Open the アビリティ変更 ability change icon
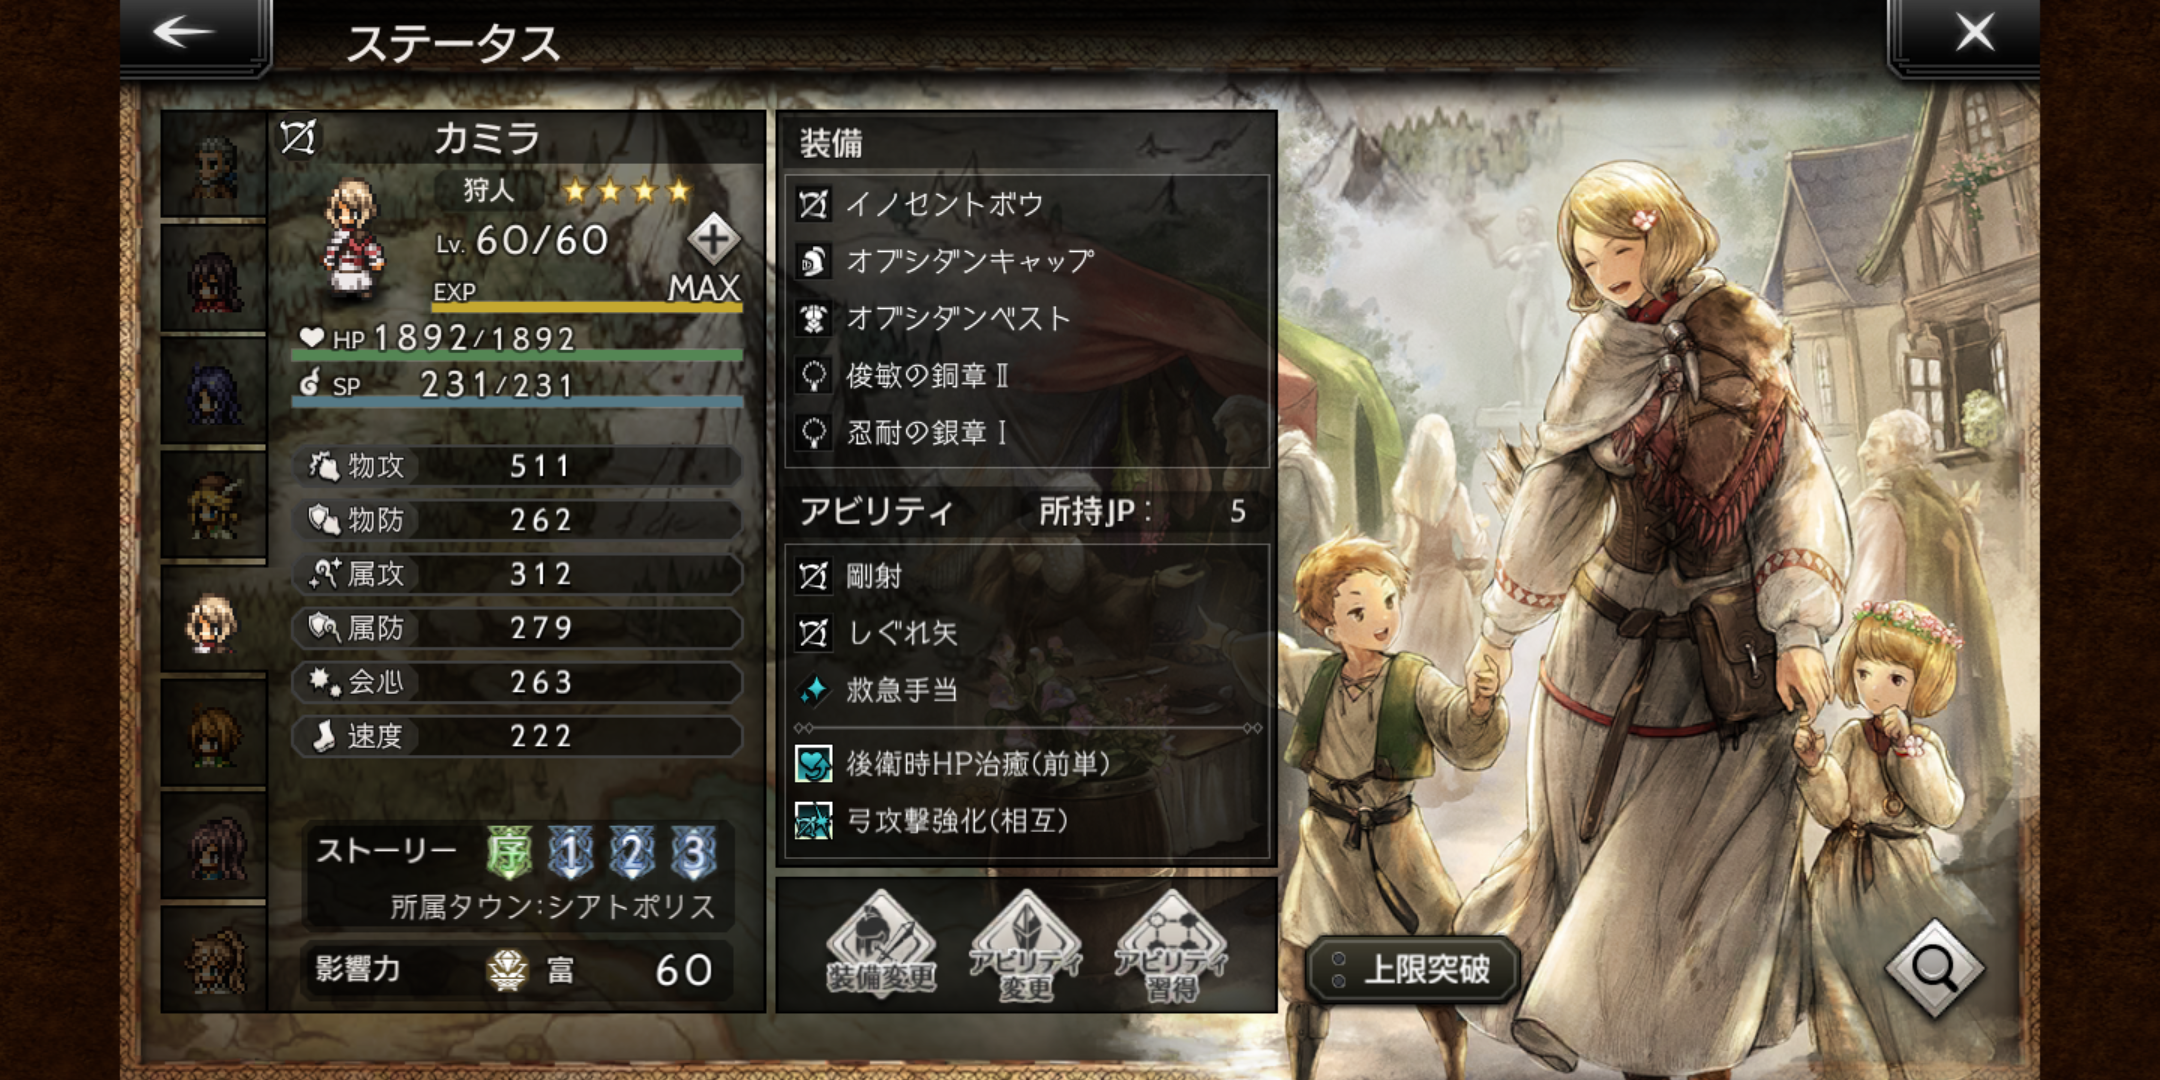This screenshot has height=1080, width=2160. (x=1025, y=945)
